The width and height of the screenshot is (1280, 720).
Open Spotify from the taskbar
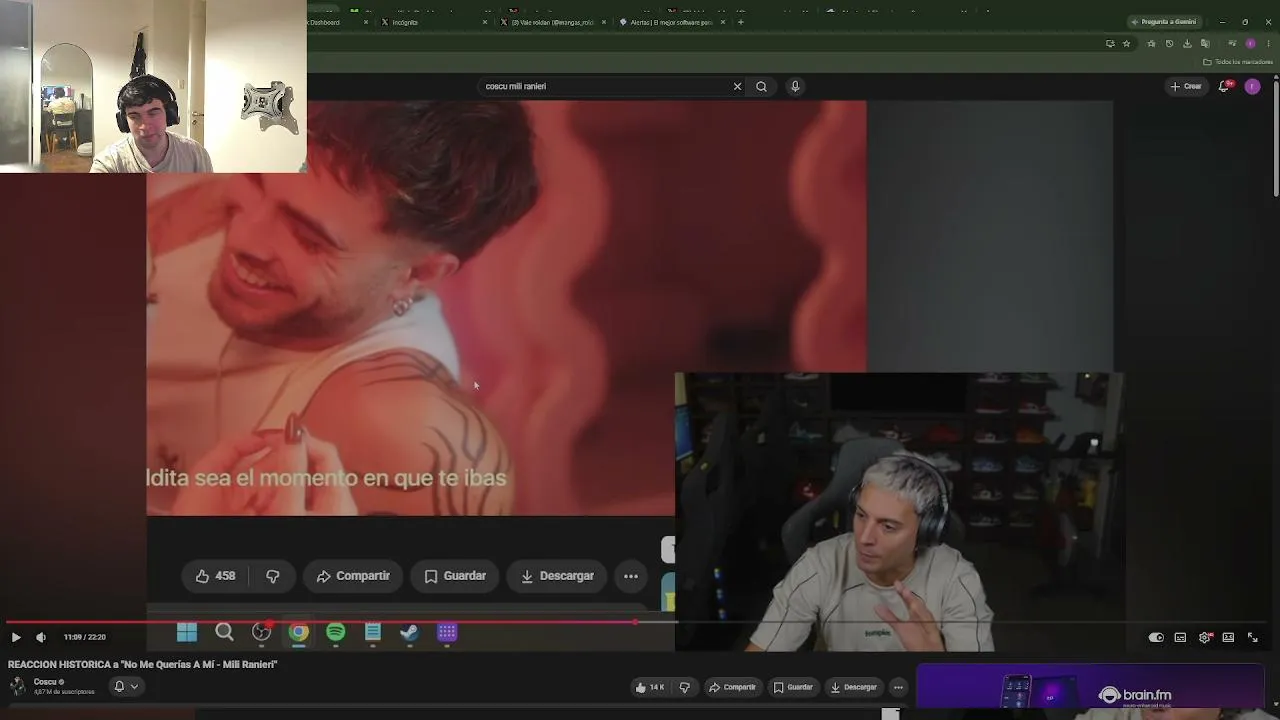(x=336, y=632)
